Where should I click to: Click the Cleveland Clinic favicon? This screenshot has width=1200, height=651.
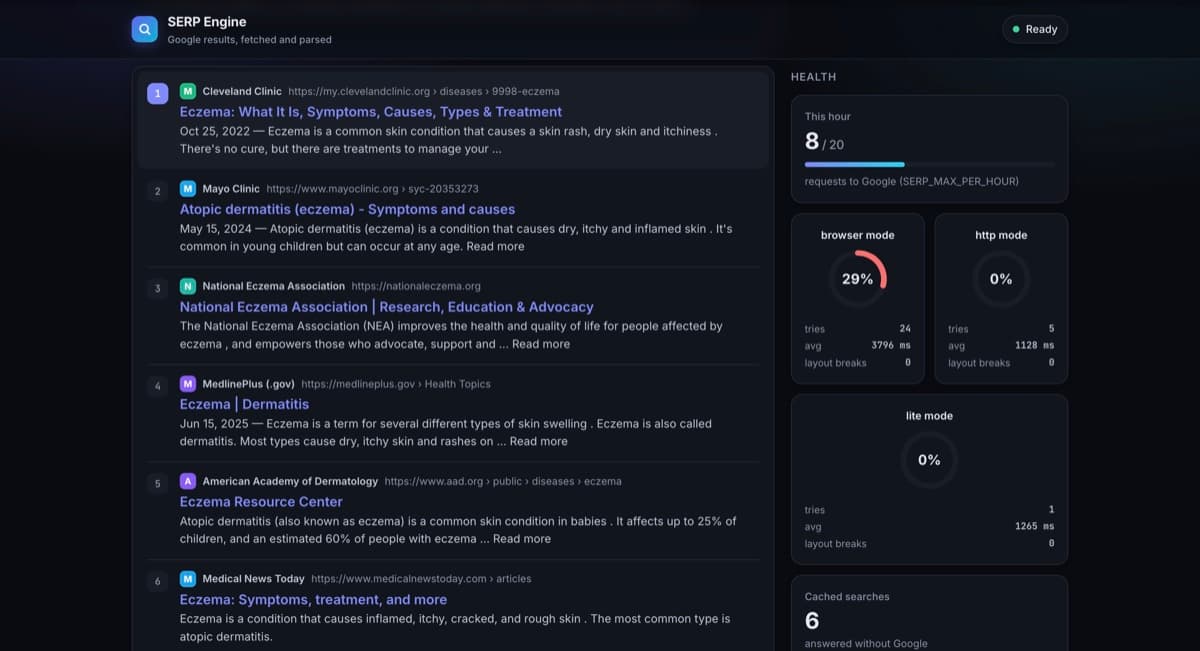click(188, 91)
